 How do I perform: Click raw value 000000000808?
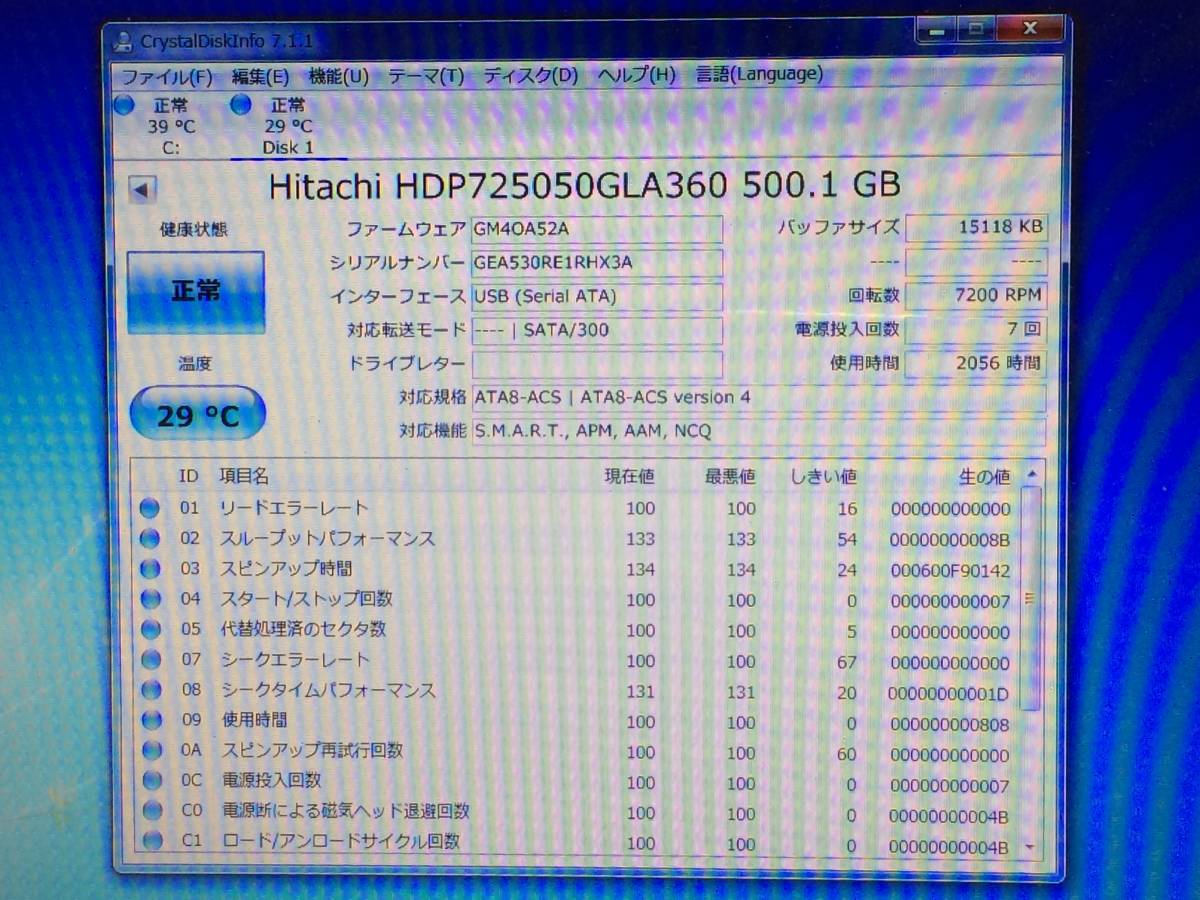pyautogui.click(x=950, y=724)
